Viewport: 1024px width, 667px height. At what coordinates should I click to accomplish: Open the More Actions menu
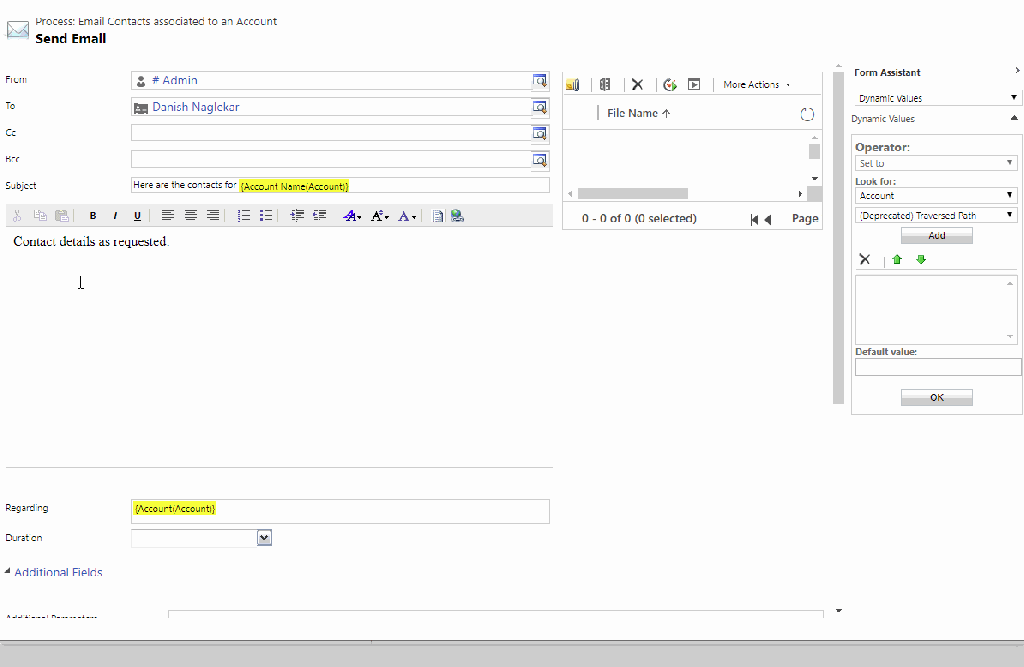coord(756,85)
